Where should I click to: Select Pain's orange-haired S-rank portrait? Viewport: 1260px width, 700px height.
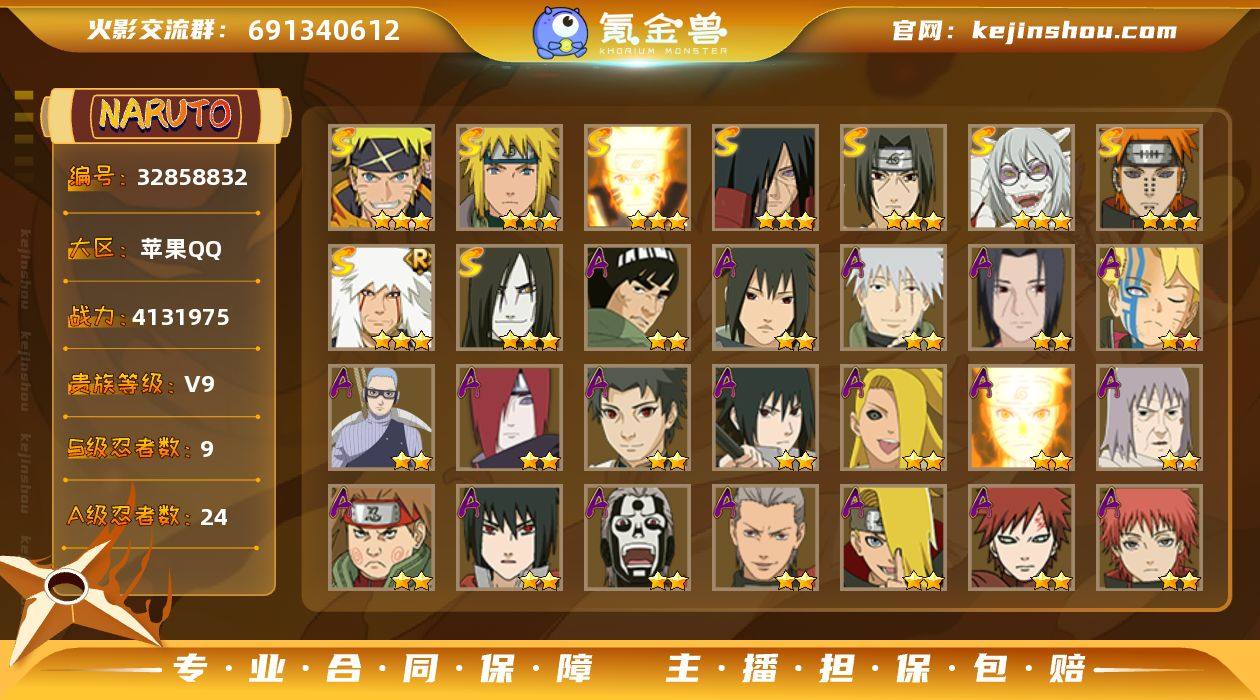pyautogui.click(x=1150, y=178)
